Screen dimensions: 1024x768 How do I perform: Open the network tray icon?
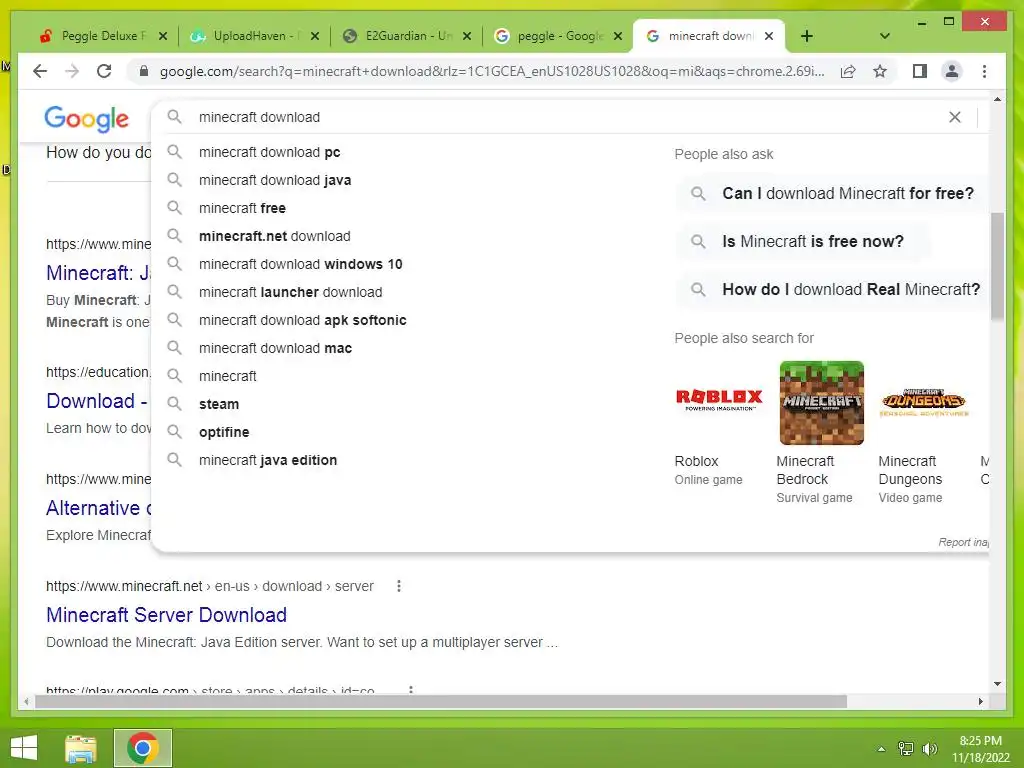point(906,749)
